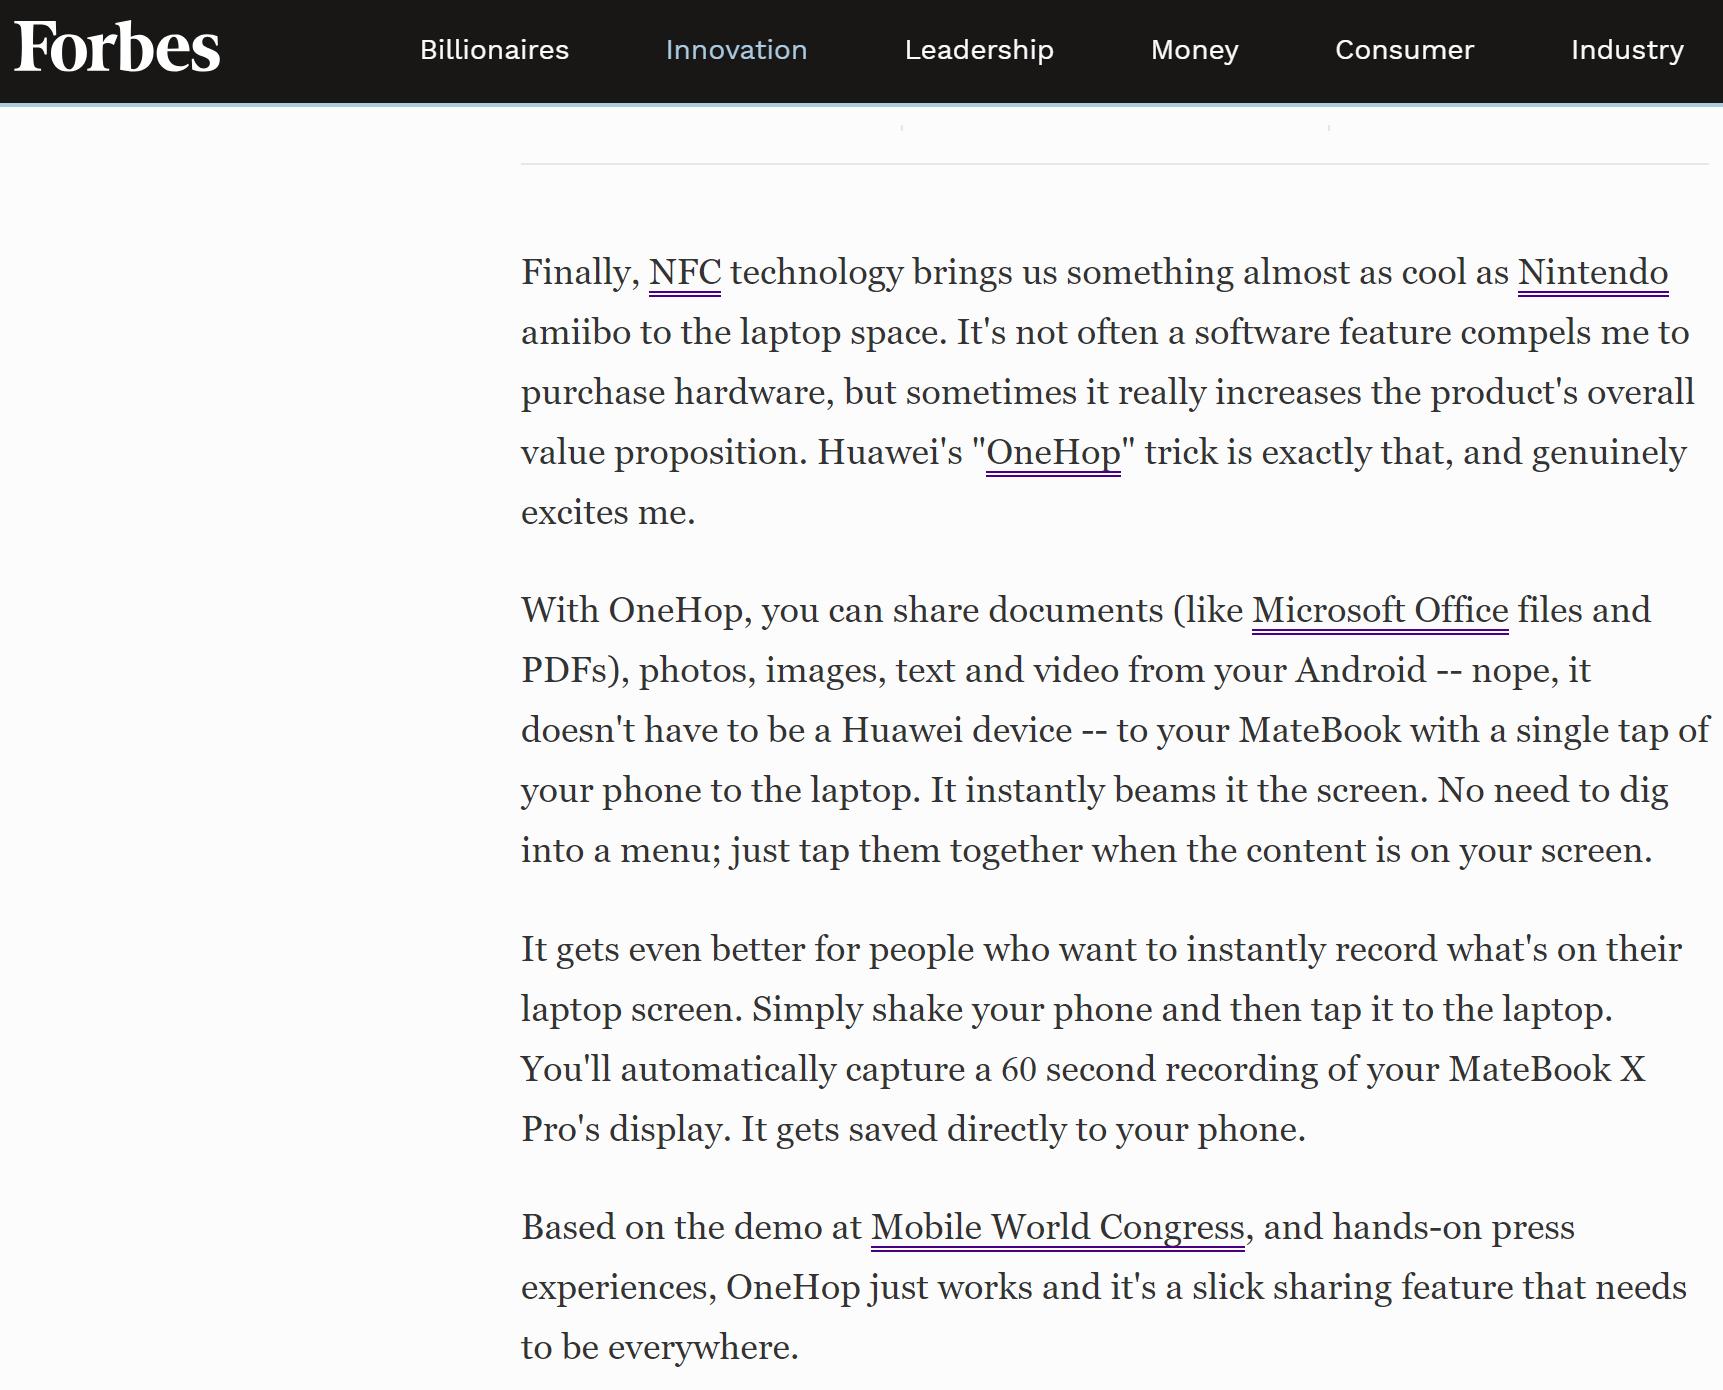Screen dimensions: 1723x1390
Task: Click the text "Based on the demo at"
Action: [x=691, y=1228]
